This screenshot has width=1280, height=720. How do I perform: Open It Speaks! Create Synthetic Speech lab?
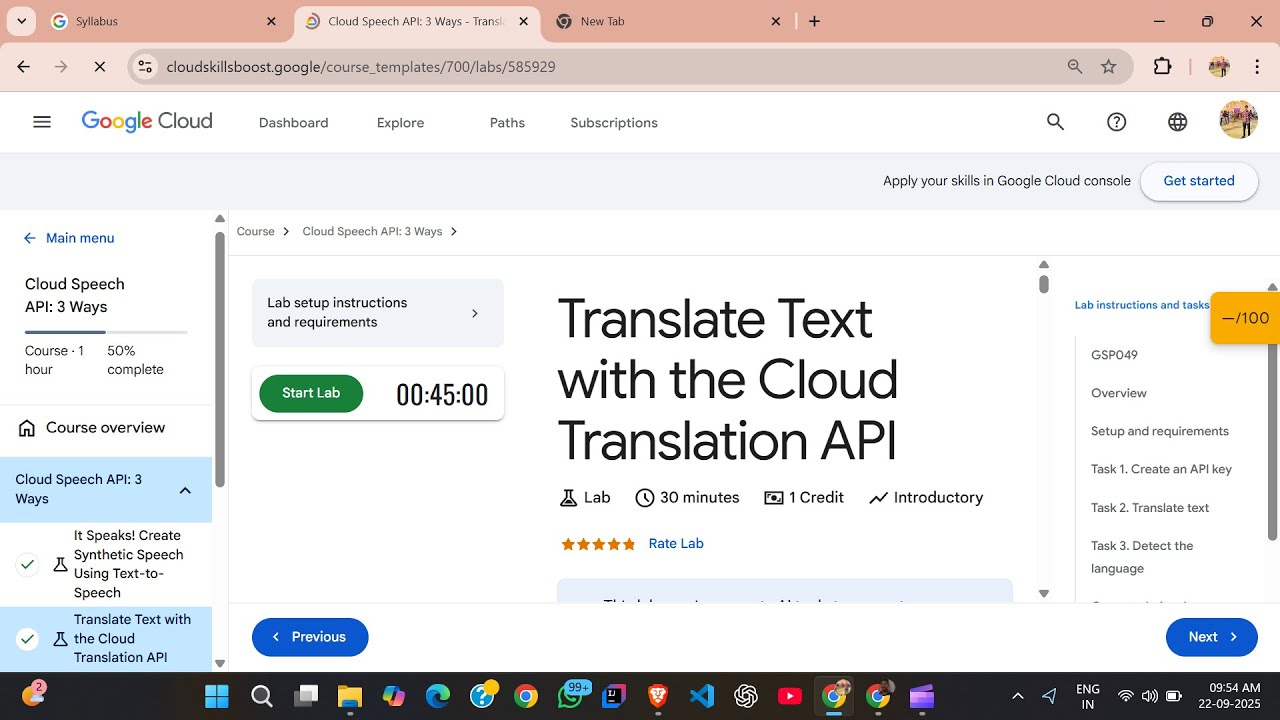pos(129,564)
